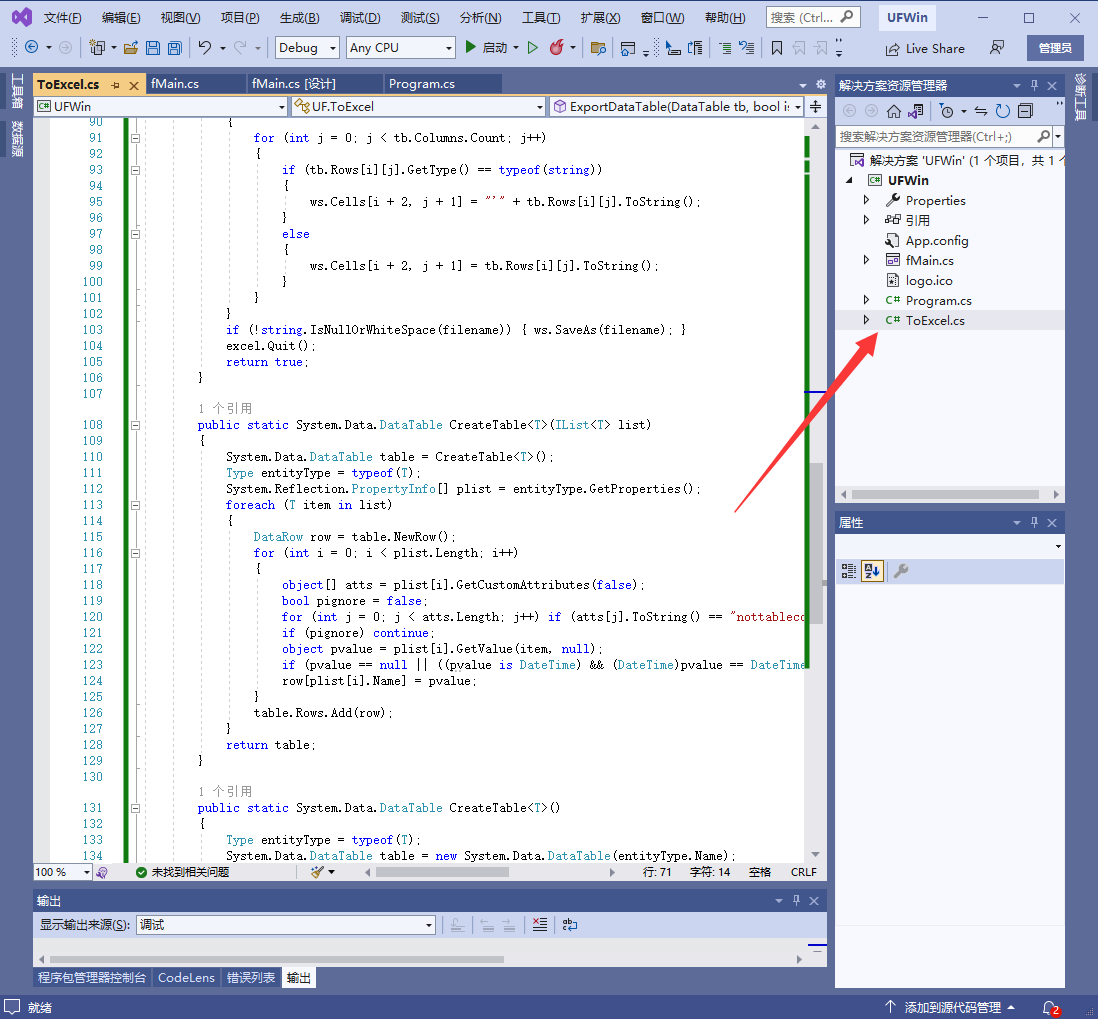Click the split editor icon above scrollbar
The image size is (1098, 1019).
tap(815, 106)
